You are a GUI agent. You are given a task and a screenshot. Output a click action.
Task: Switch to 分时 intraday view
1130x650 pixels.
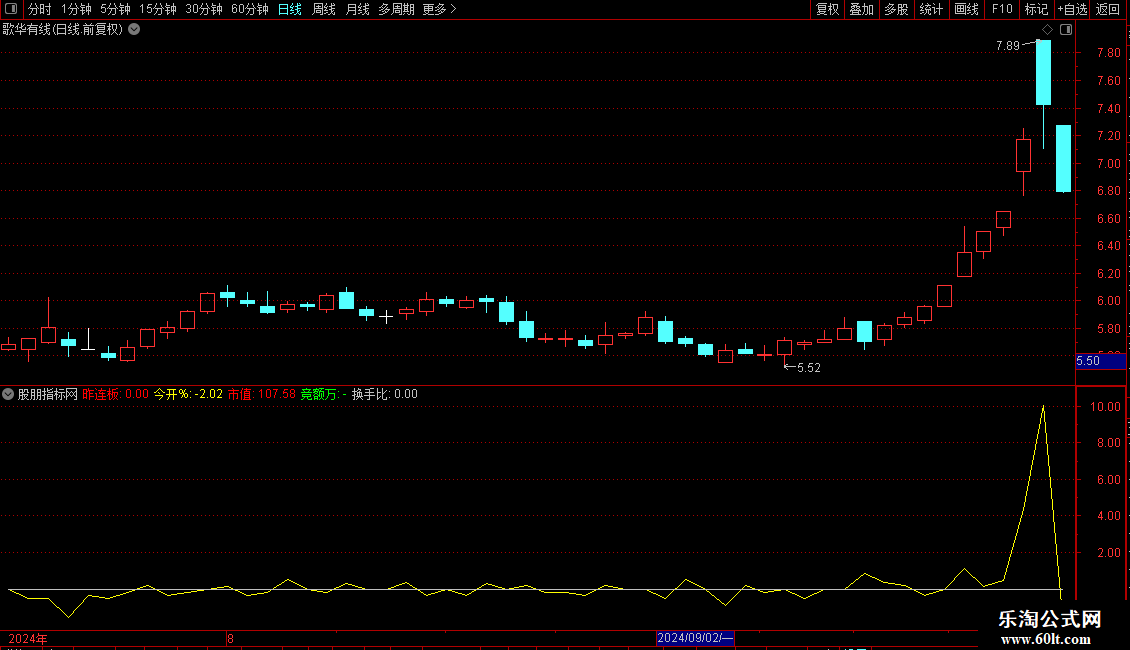tap(40, 9)
